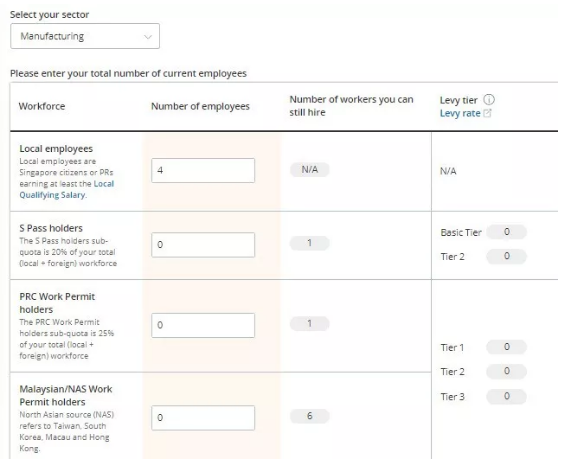Click the Work Permit Tier 2 count badge
Viewport: 581px width, 467px height.
[506, 371]
